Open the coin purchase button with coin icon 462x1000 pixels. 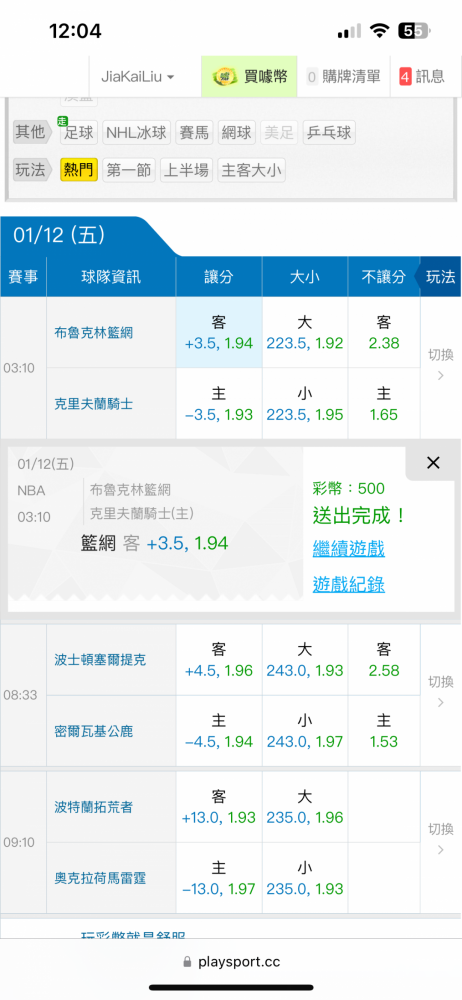(x=250, y=77)
